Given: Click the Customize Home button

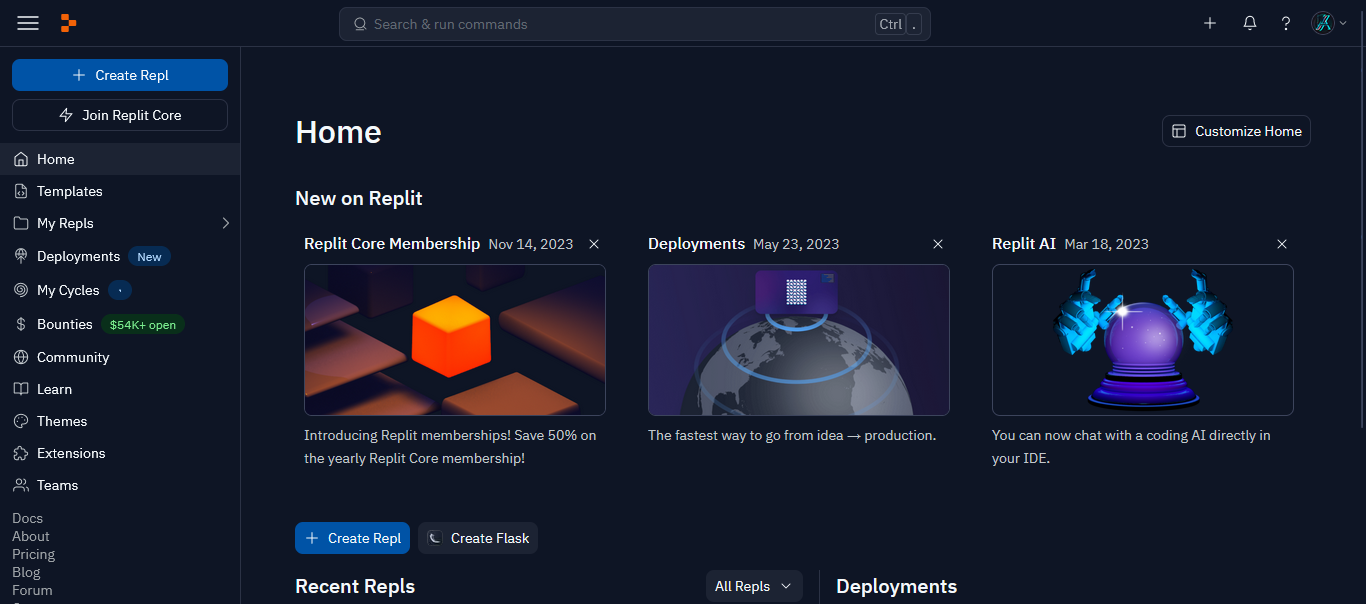Looking at the screenshot, I should tap(1236, 131).
